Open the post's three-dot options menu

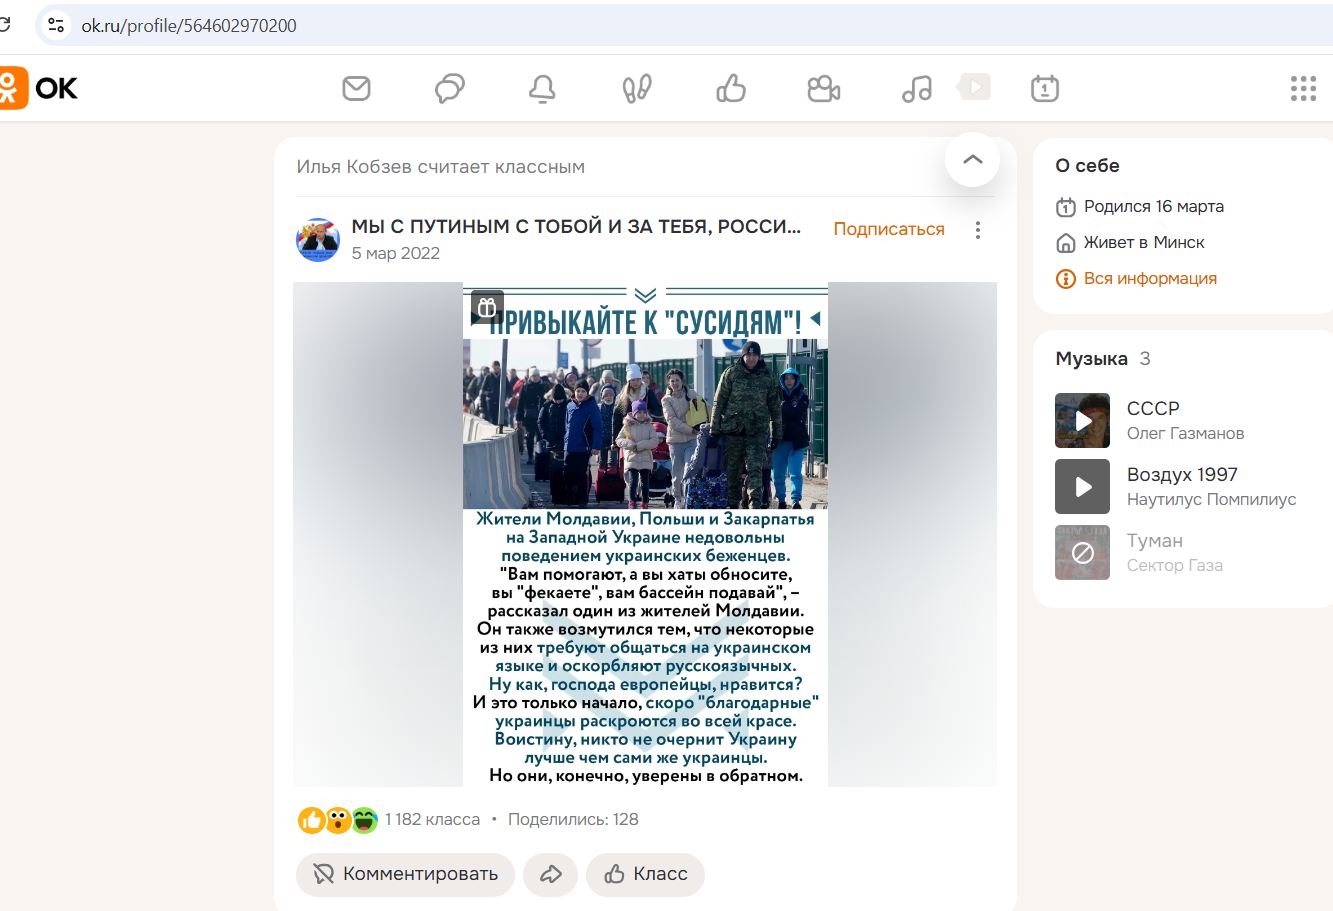click(x=977, y=230)
